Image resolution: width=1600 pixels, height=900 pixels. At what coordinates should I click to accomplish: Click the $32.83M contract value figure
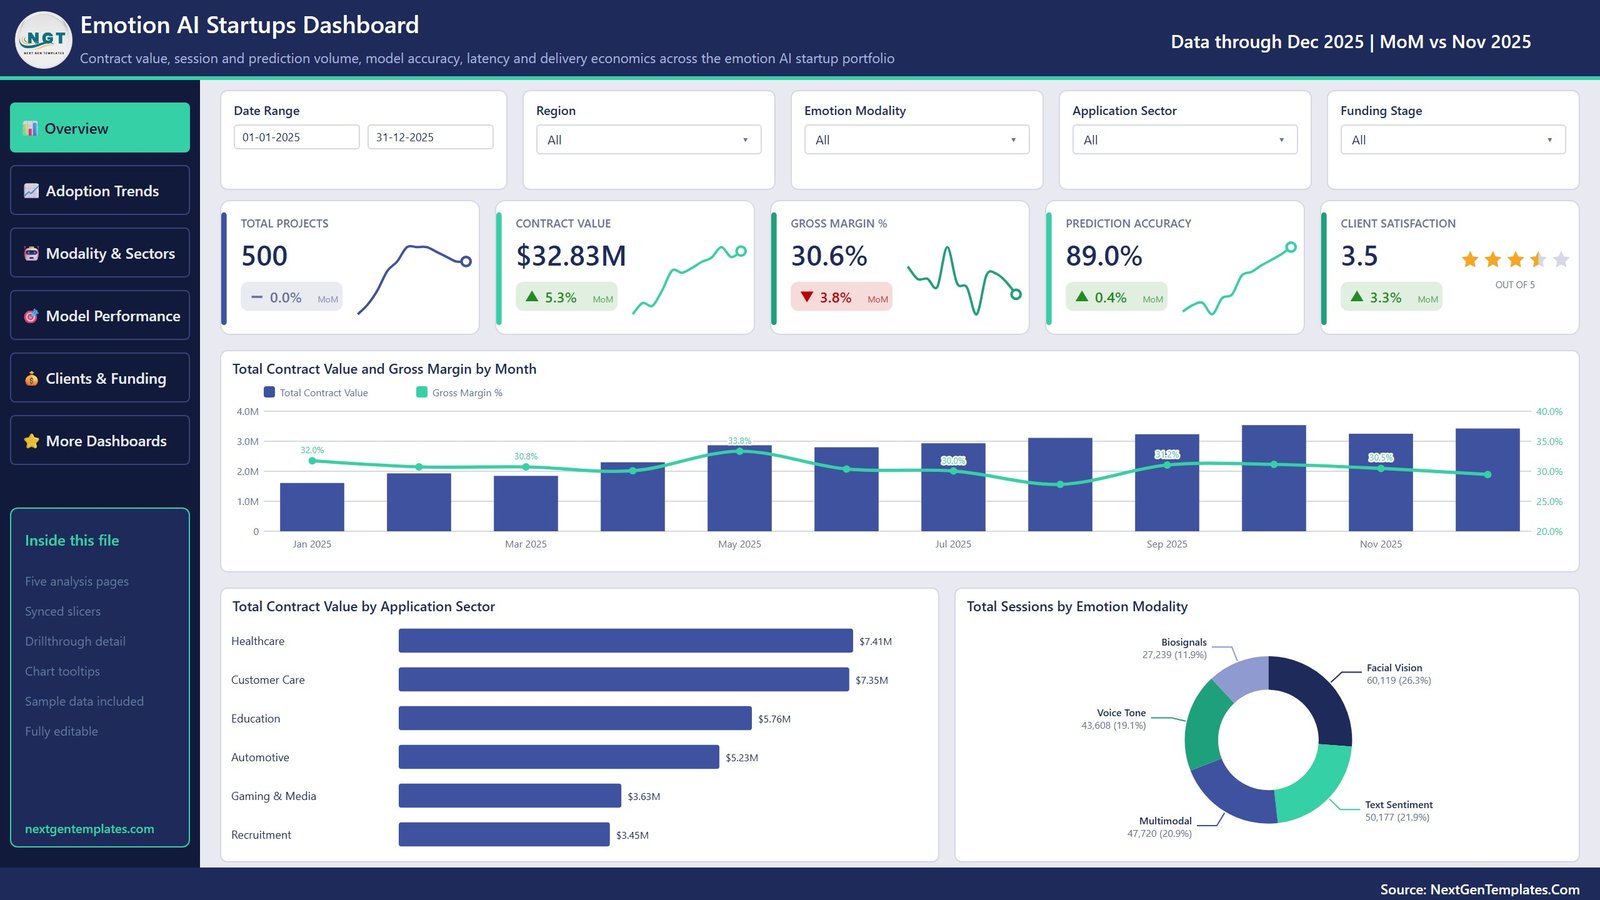571,256
